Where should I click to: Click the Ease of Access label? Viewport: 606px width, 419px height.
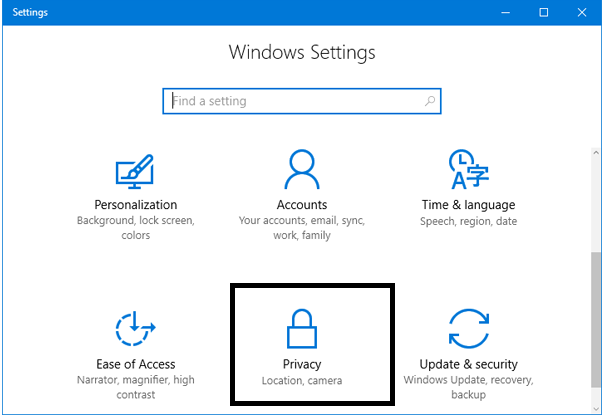coord(136,364)
